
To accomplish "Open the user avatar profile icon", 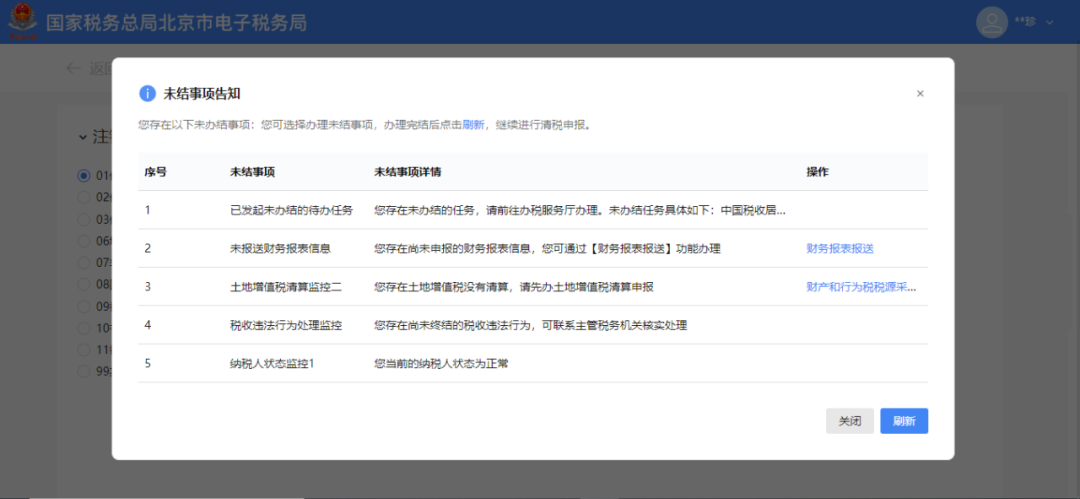I will [991, 22].
